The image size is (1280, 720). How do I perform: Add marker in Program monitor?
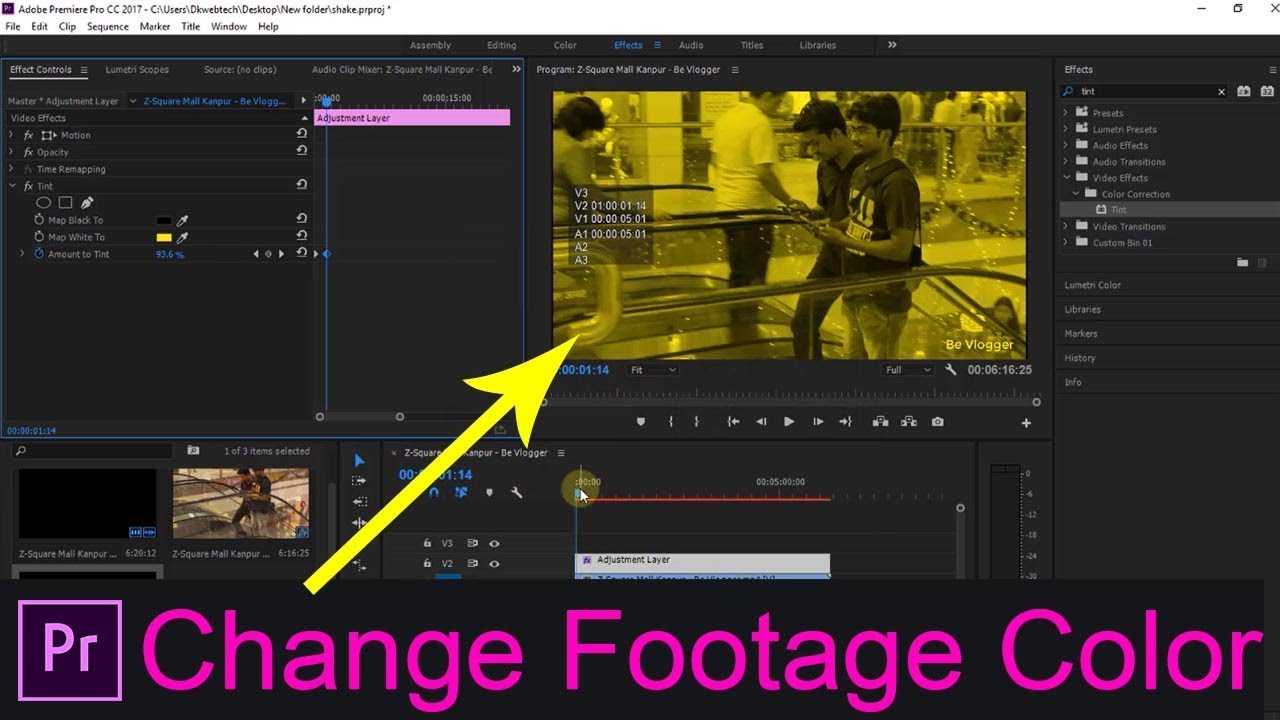pyautogui.click(x=641, y=422)
